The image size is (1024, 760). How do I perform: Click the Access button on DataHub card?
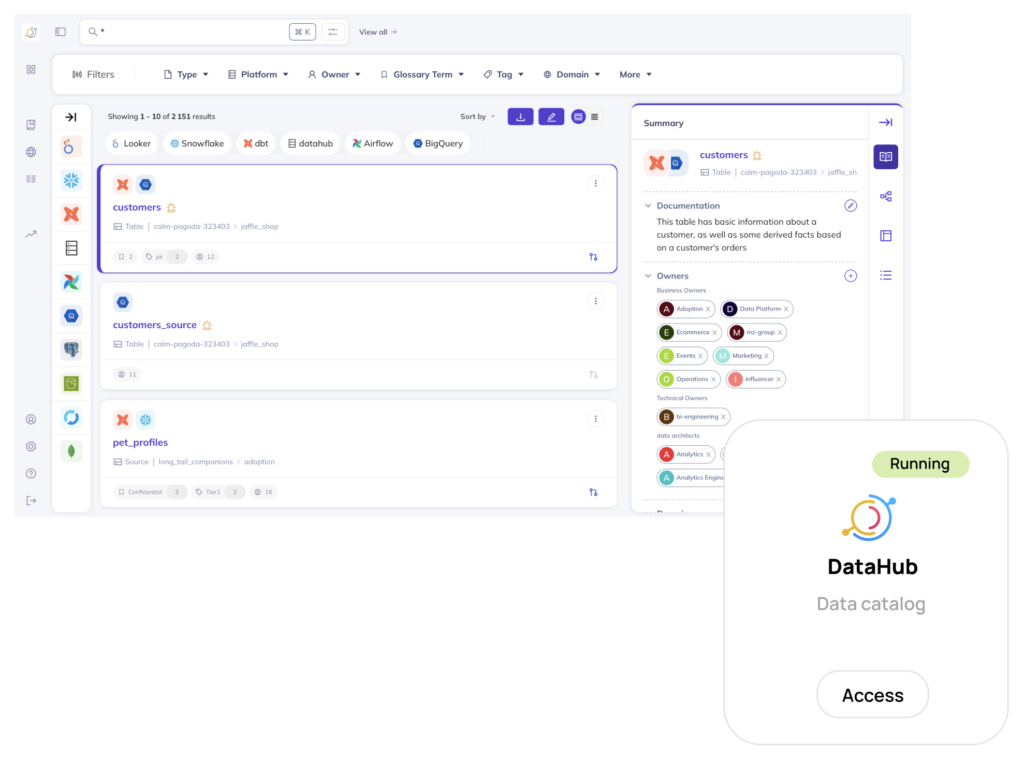(x=872, y=695)
